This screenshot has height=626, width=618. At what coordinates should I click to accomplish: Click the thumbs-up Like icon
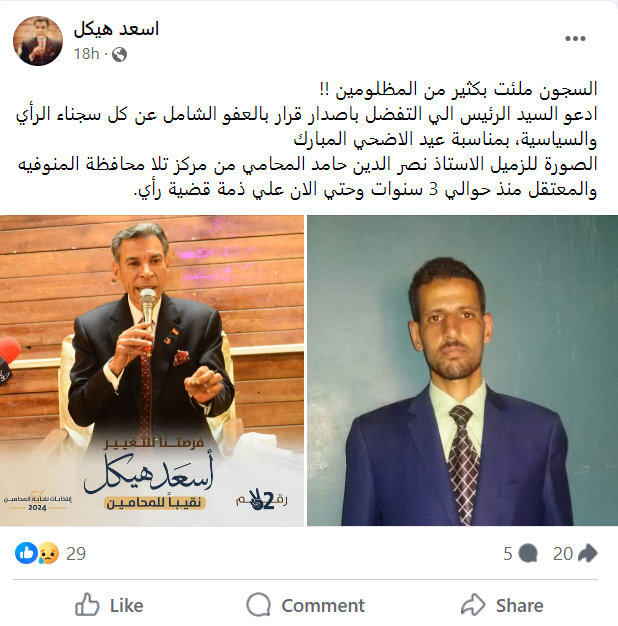87,605
